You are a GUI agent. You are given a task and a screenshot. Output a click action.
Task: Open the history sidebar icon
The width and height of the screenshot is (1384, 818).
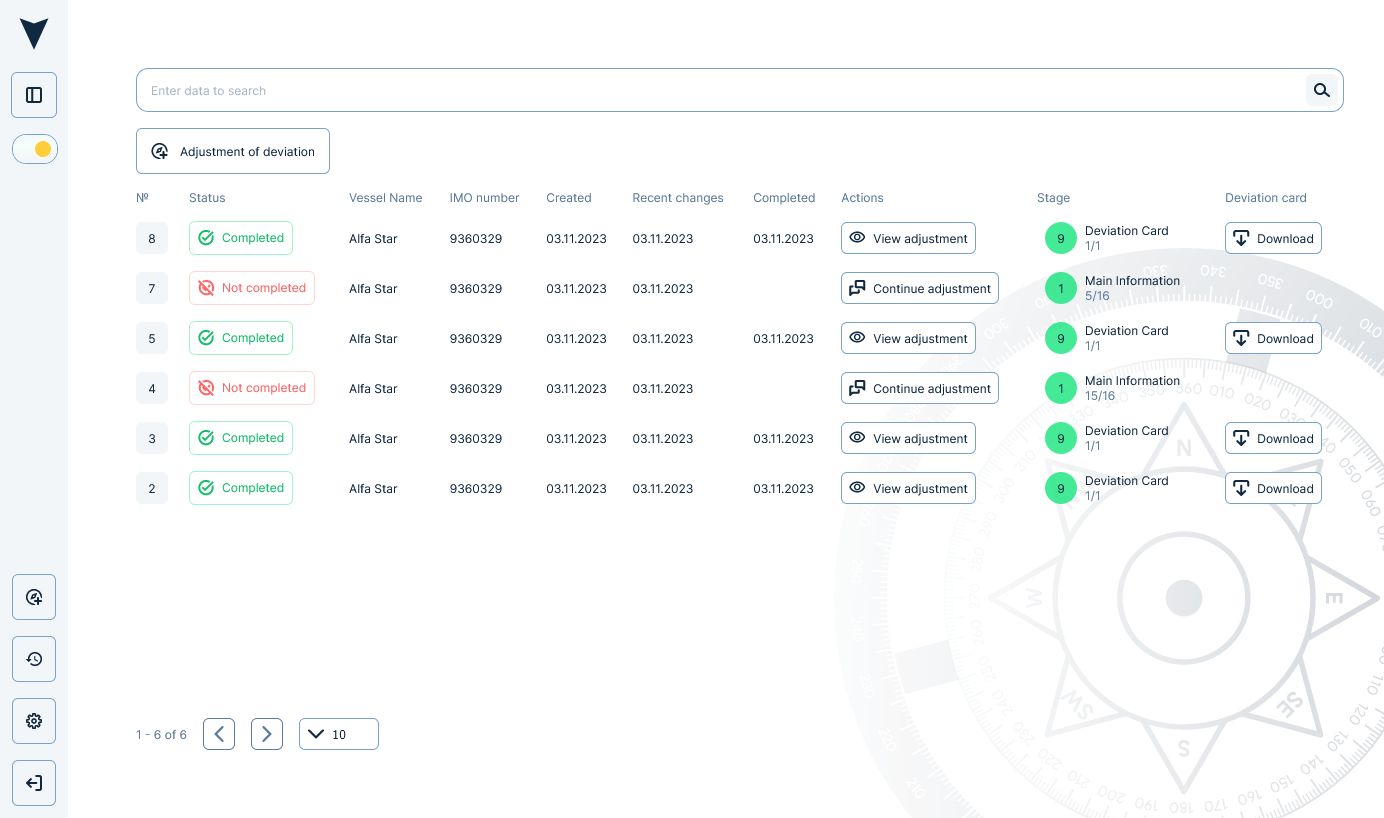coord(34,660)
